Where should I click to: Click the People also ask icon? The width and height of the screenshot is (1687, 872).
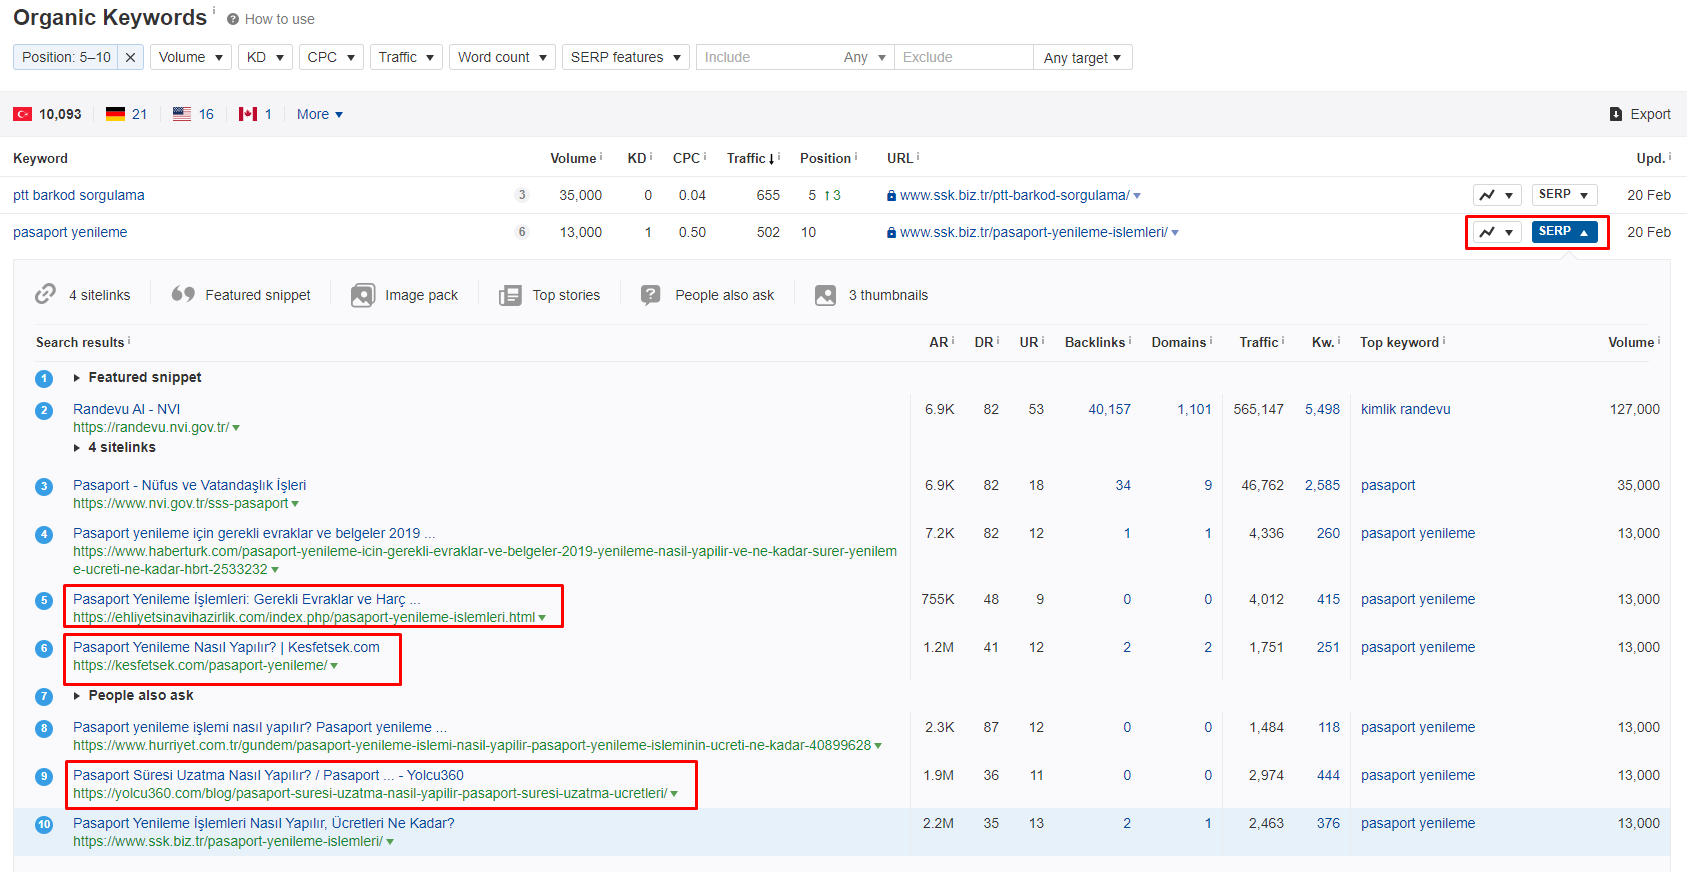tap(651, 295)
